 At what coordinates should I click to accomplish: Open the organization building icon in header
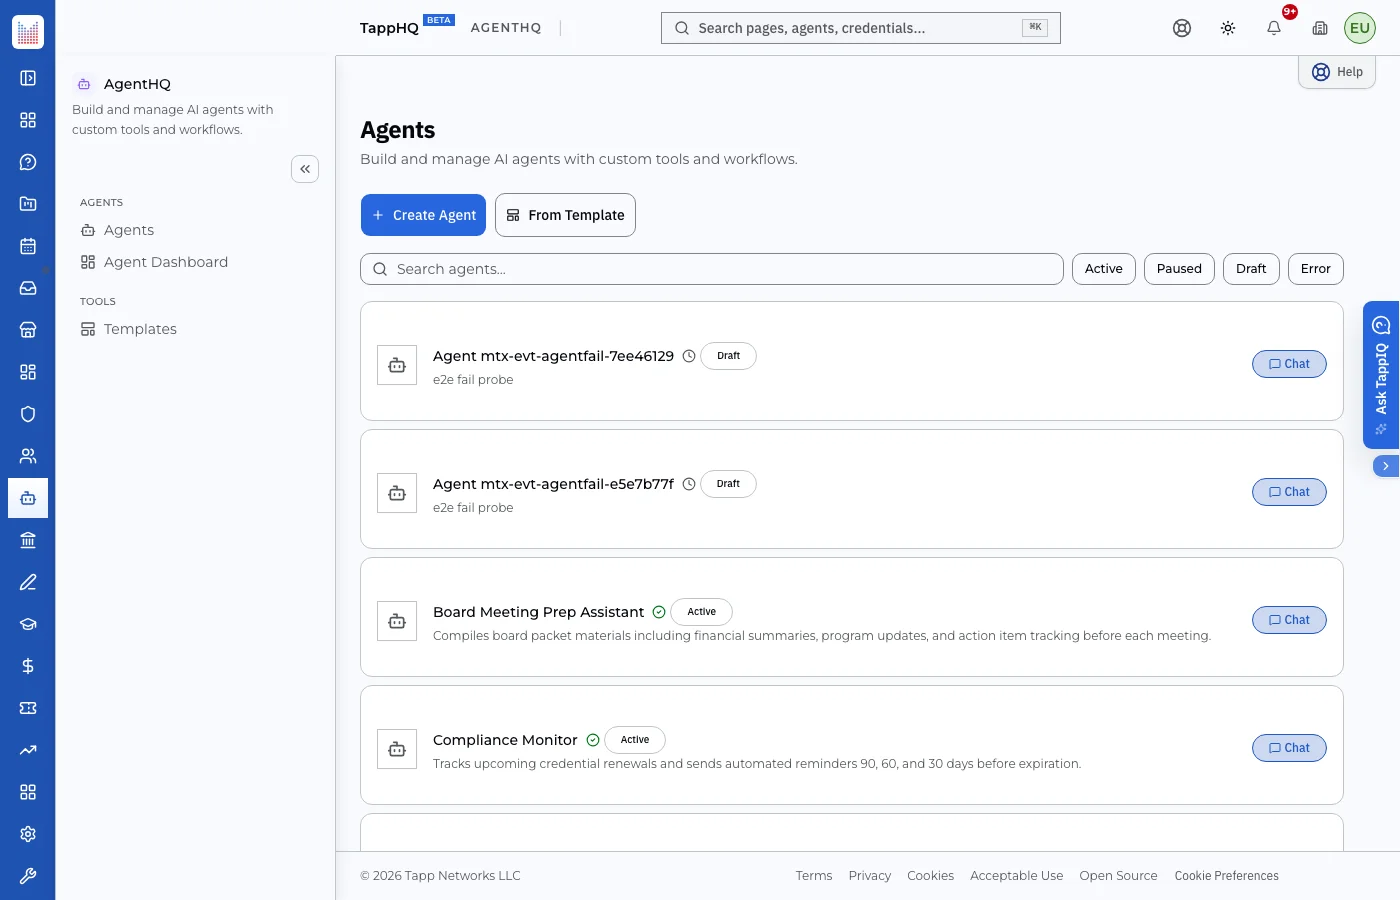[1320, 28]
